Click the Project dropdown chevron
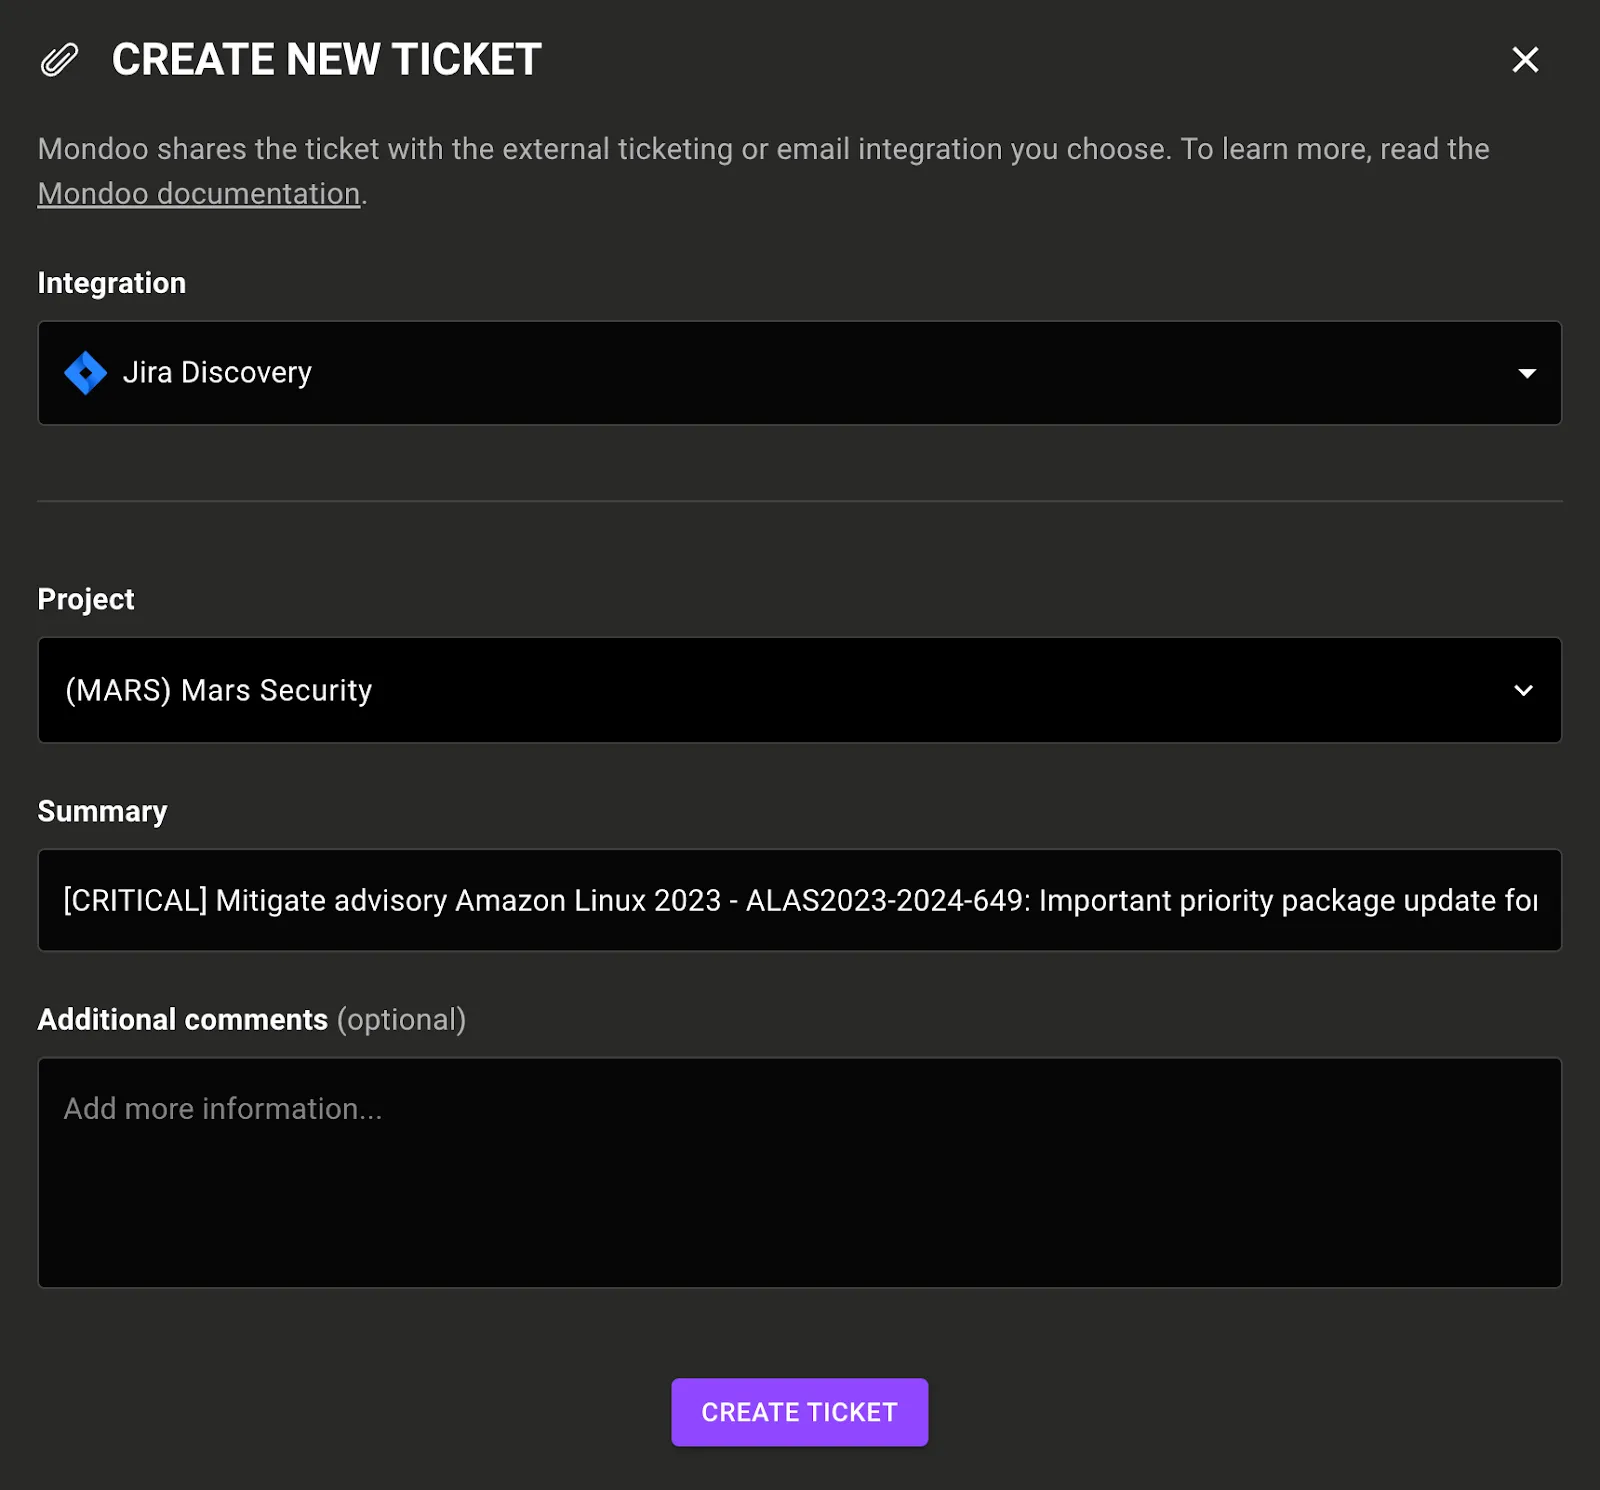 (x=1524, y=690)
